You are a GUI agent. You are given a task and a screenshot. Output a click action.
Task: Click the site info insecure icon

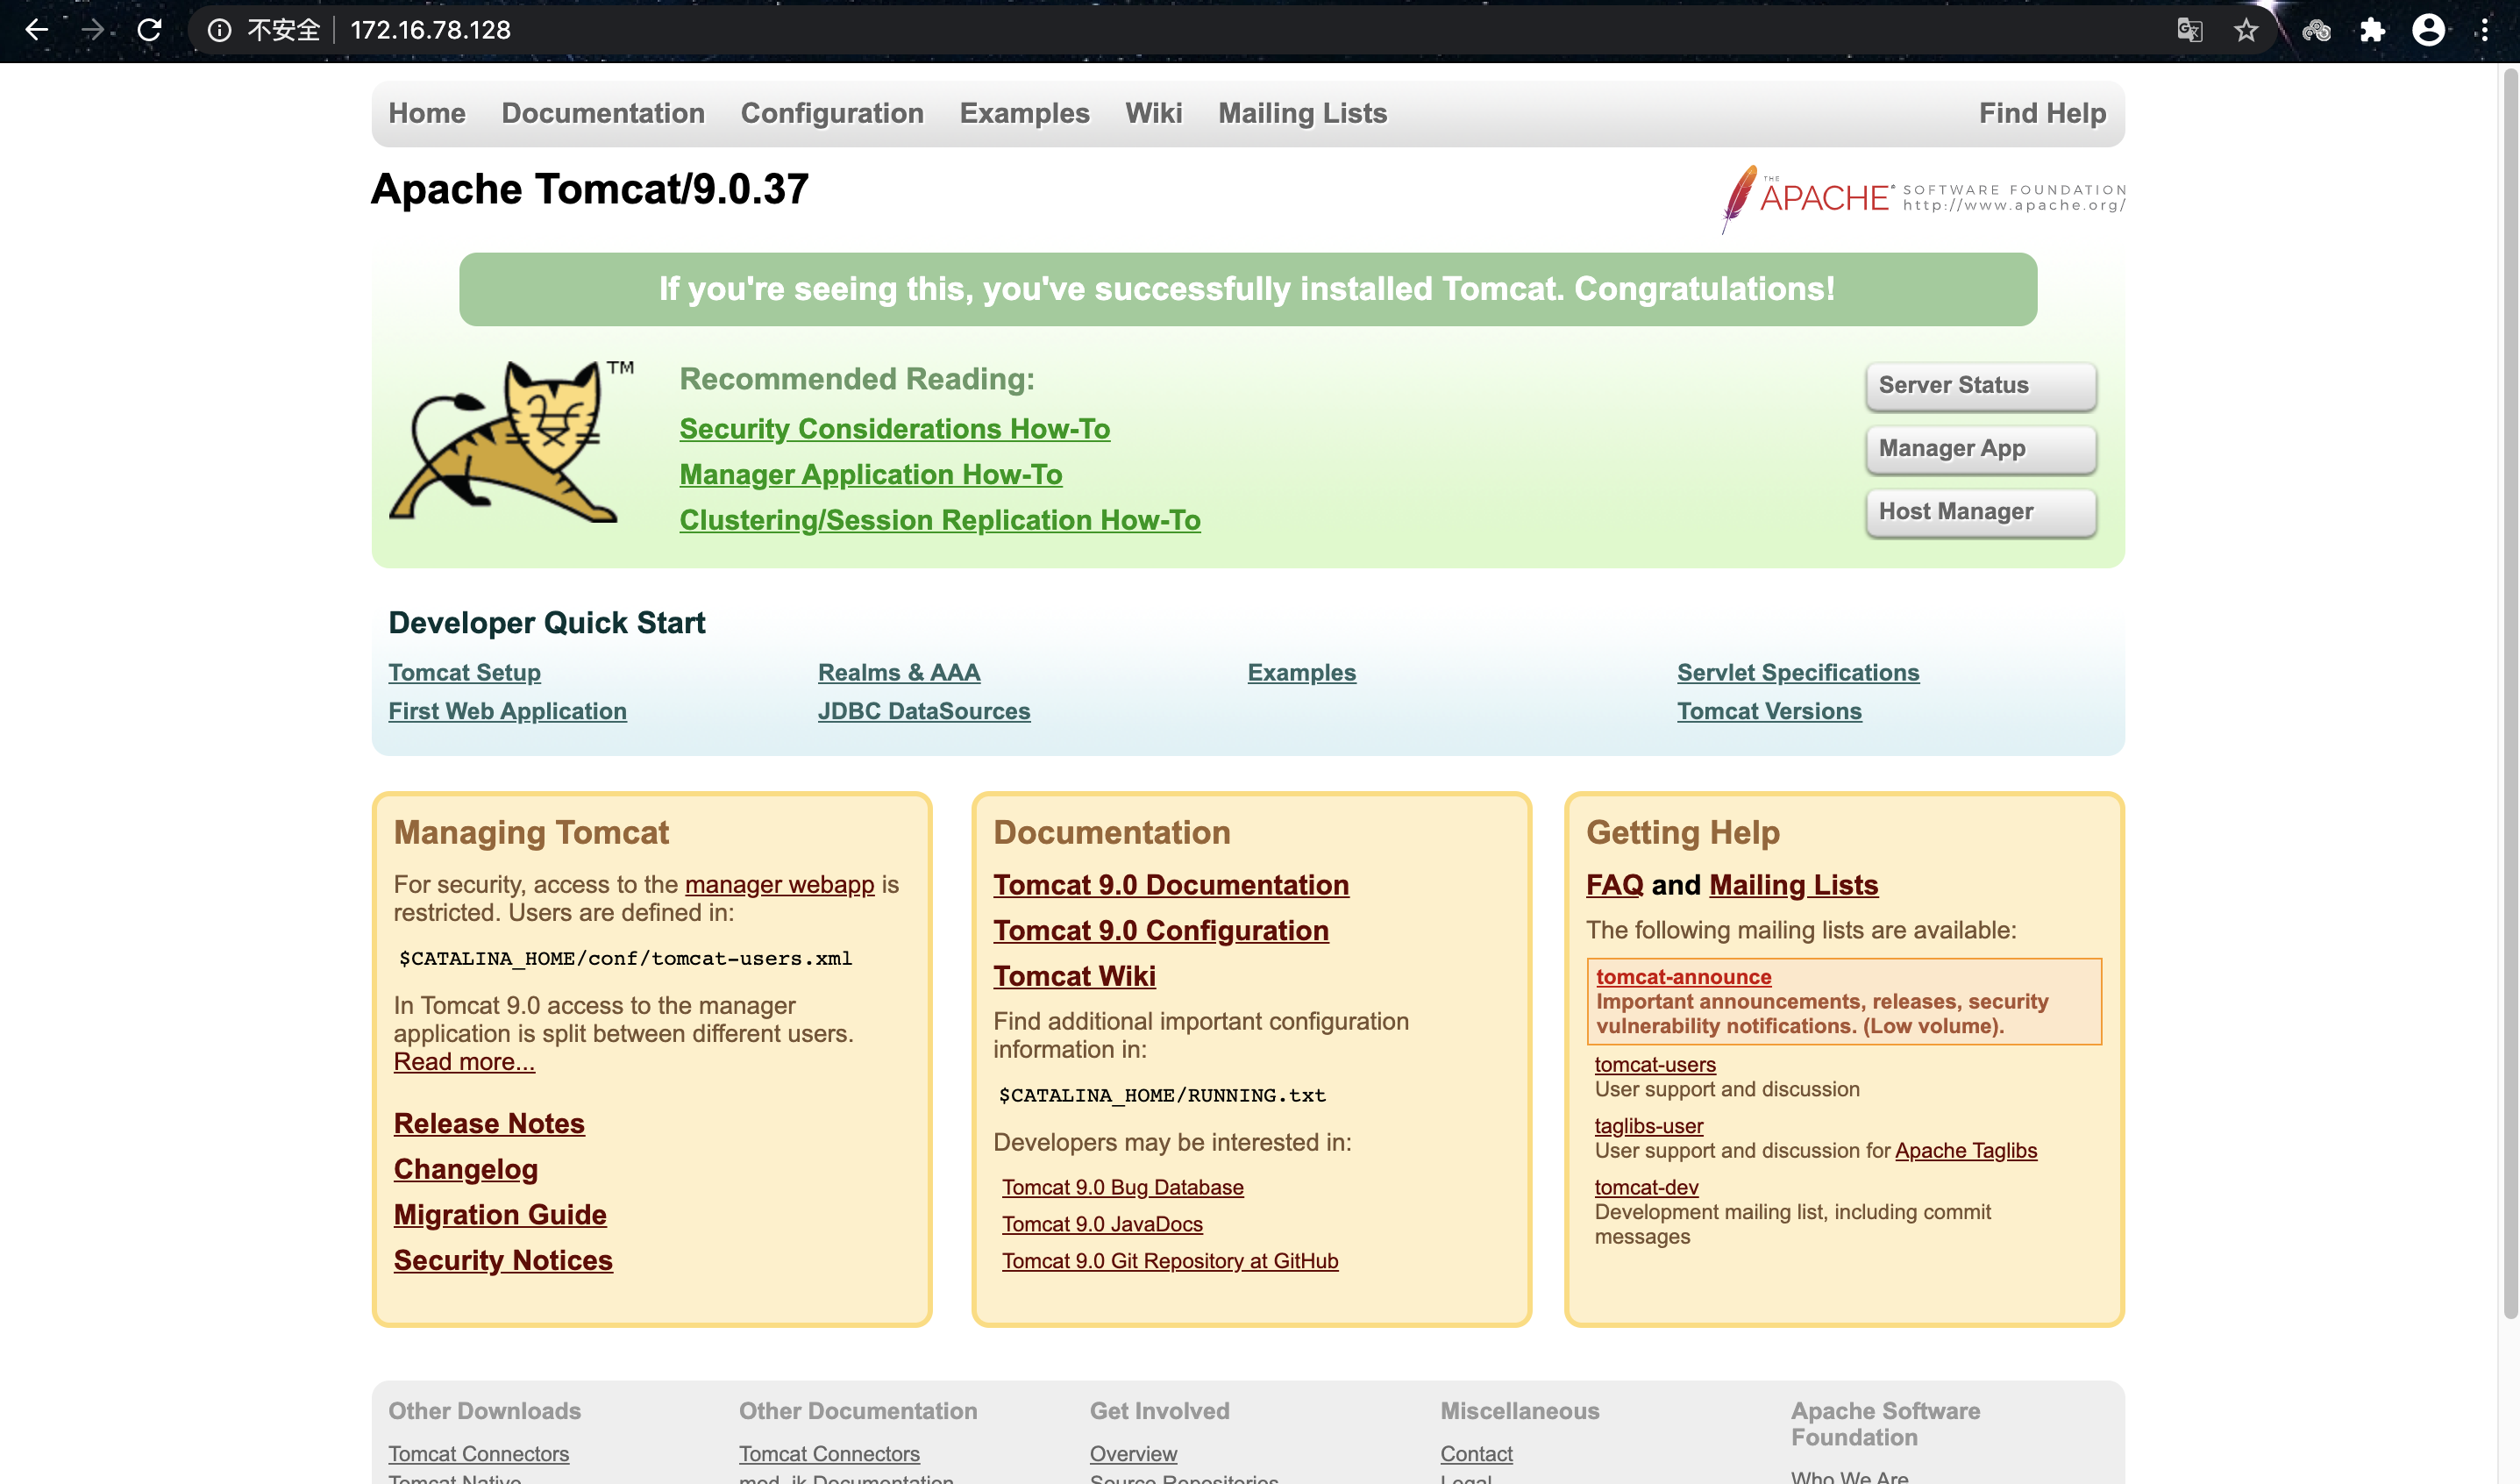point(219,30)
